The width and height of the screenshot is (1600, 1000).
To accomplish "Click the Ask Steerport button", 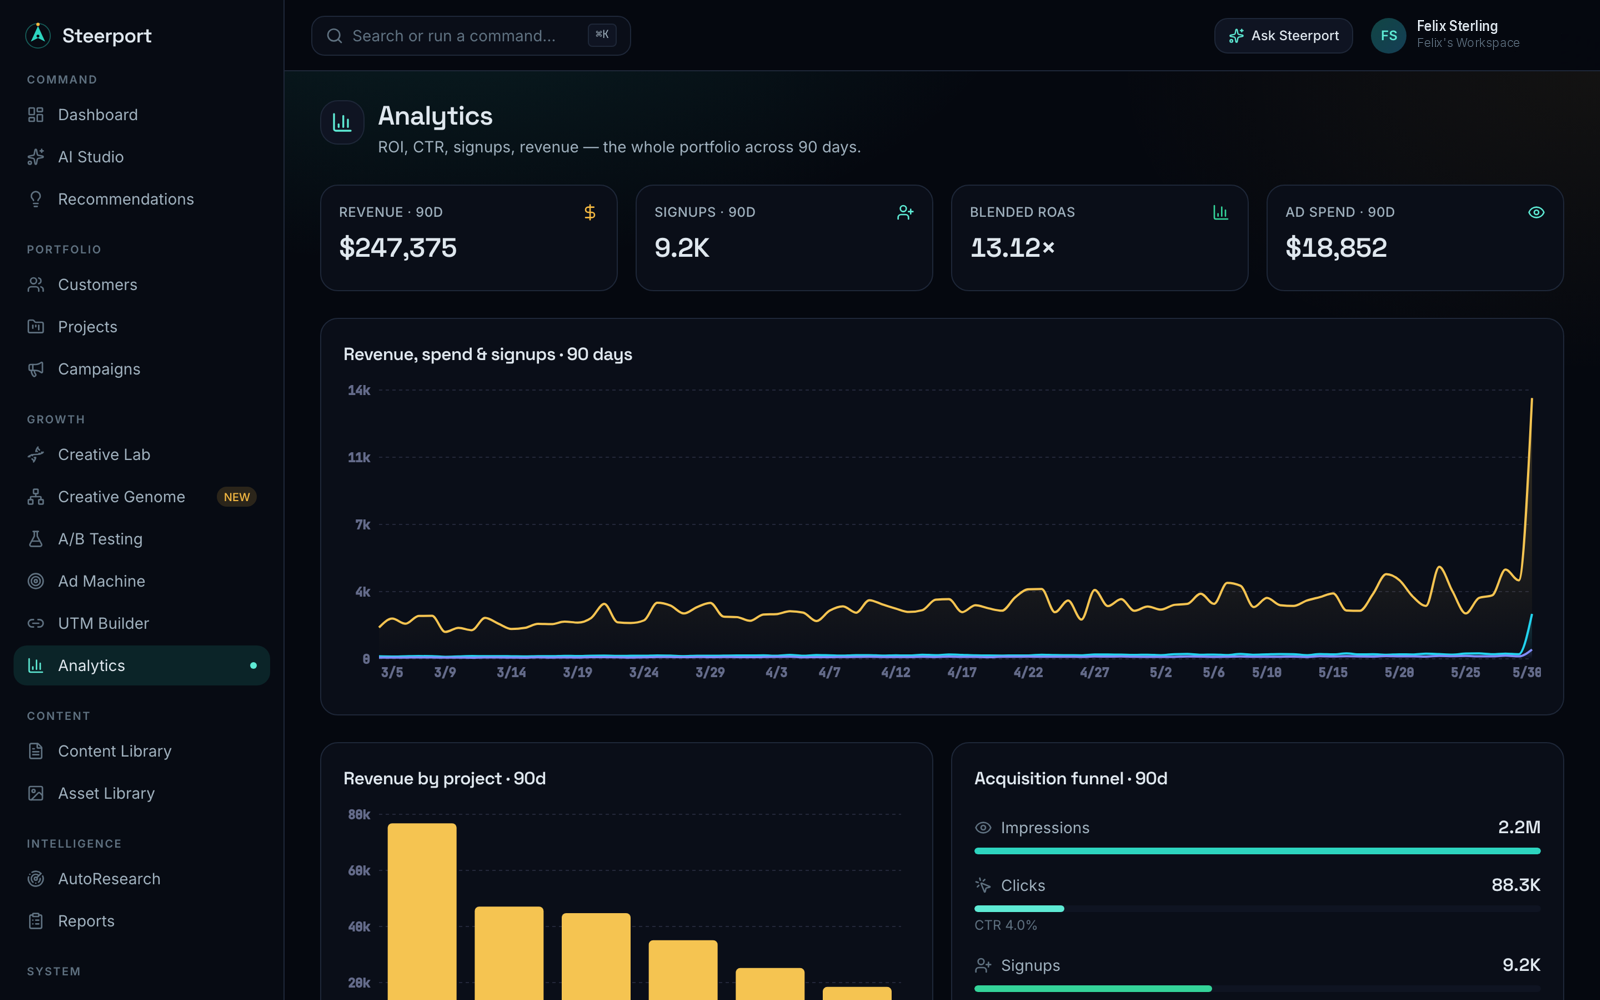I will tap(1283, 36).
